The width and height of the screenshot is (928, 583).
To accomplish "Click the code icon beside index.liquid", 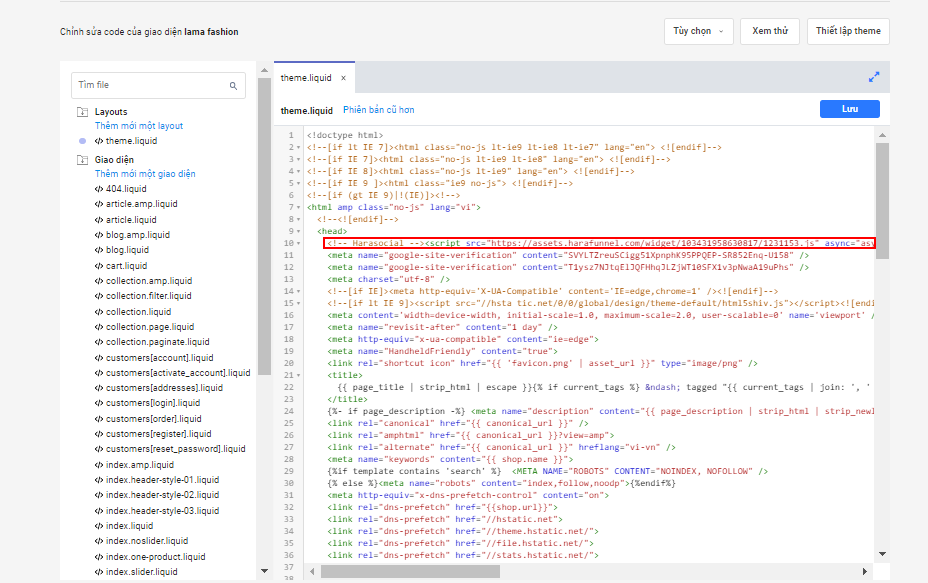I will tap(99, 526).
